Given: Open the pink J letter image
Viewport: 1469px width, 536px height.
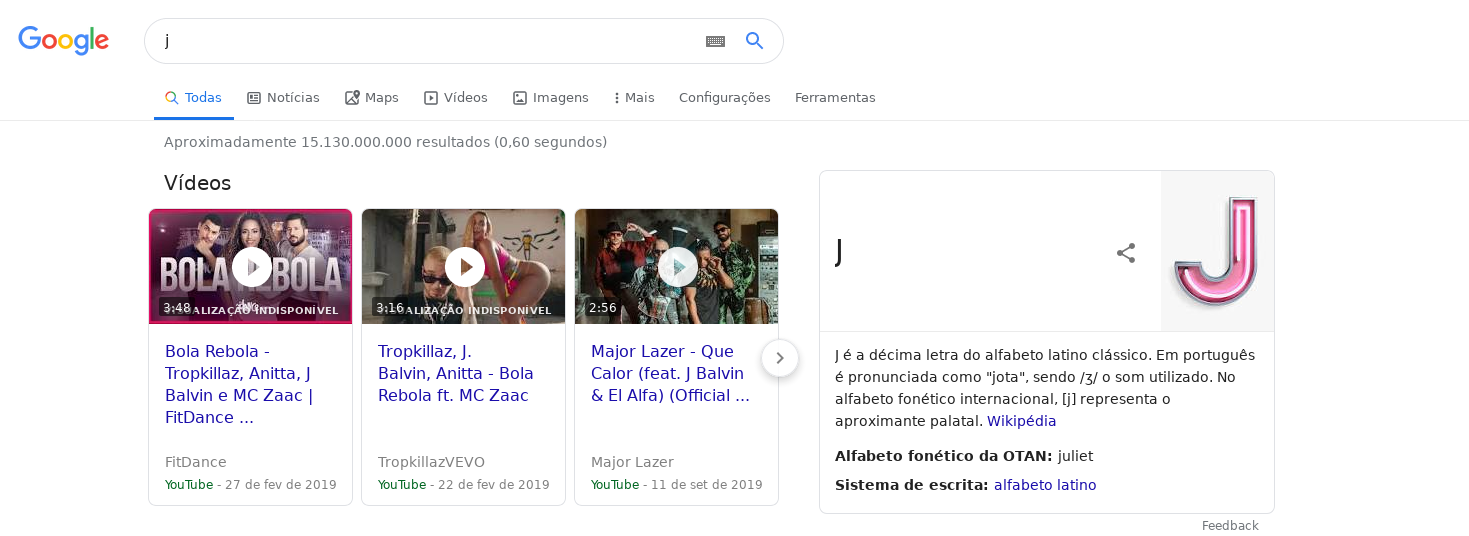Looking at the screenshot, I should 1217,251.
